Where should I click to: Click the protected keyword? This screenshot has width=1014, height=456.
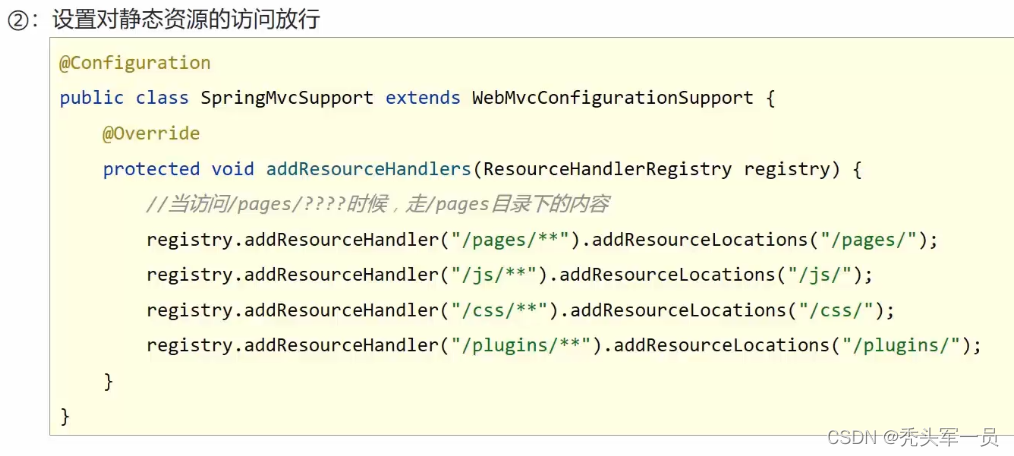151,169
